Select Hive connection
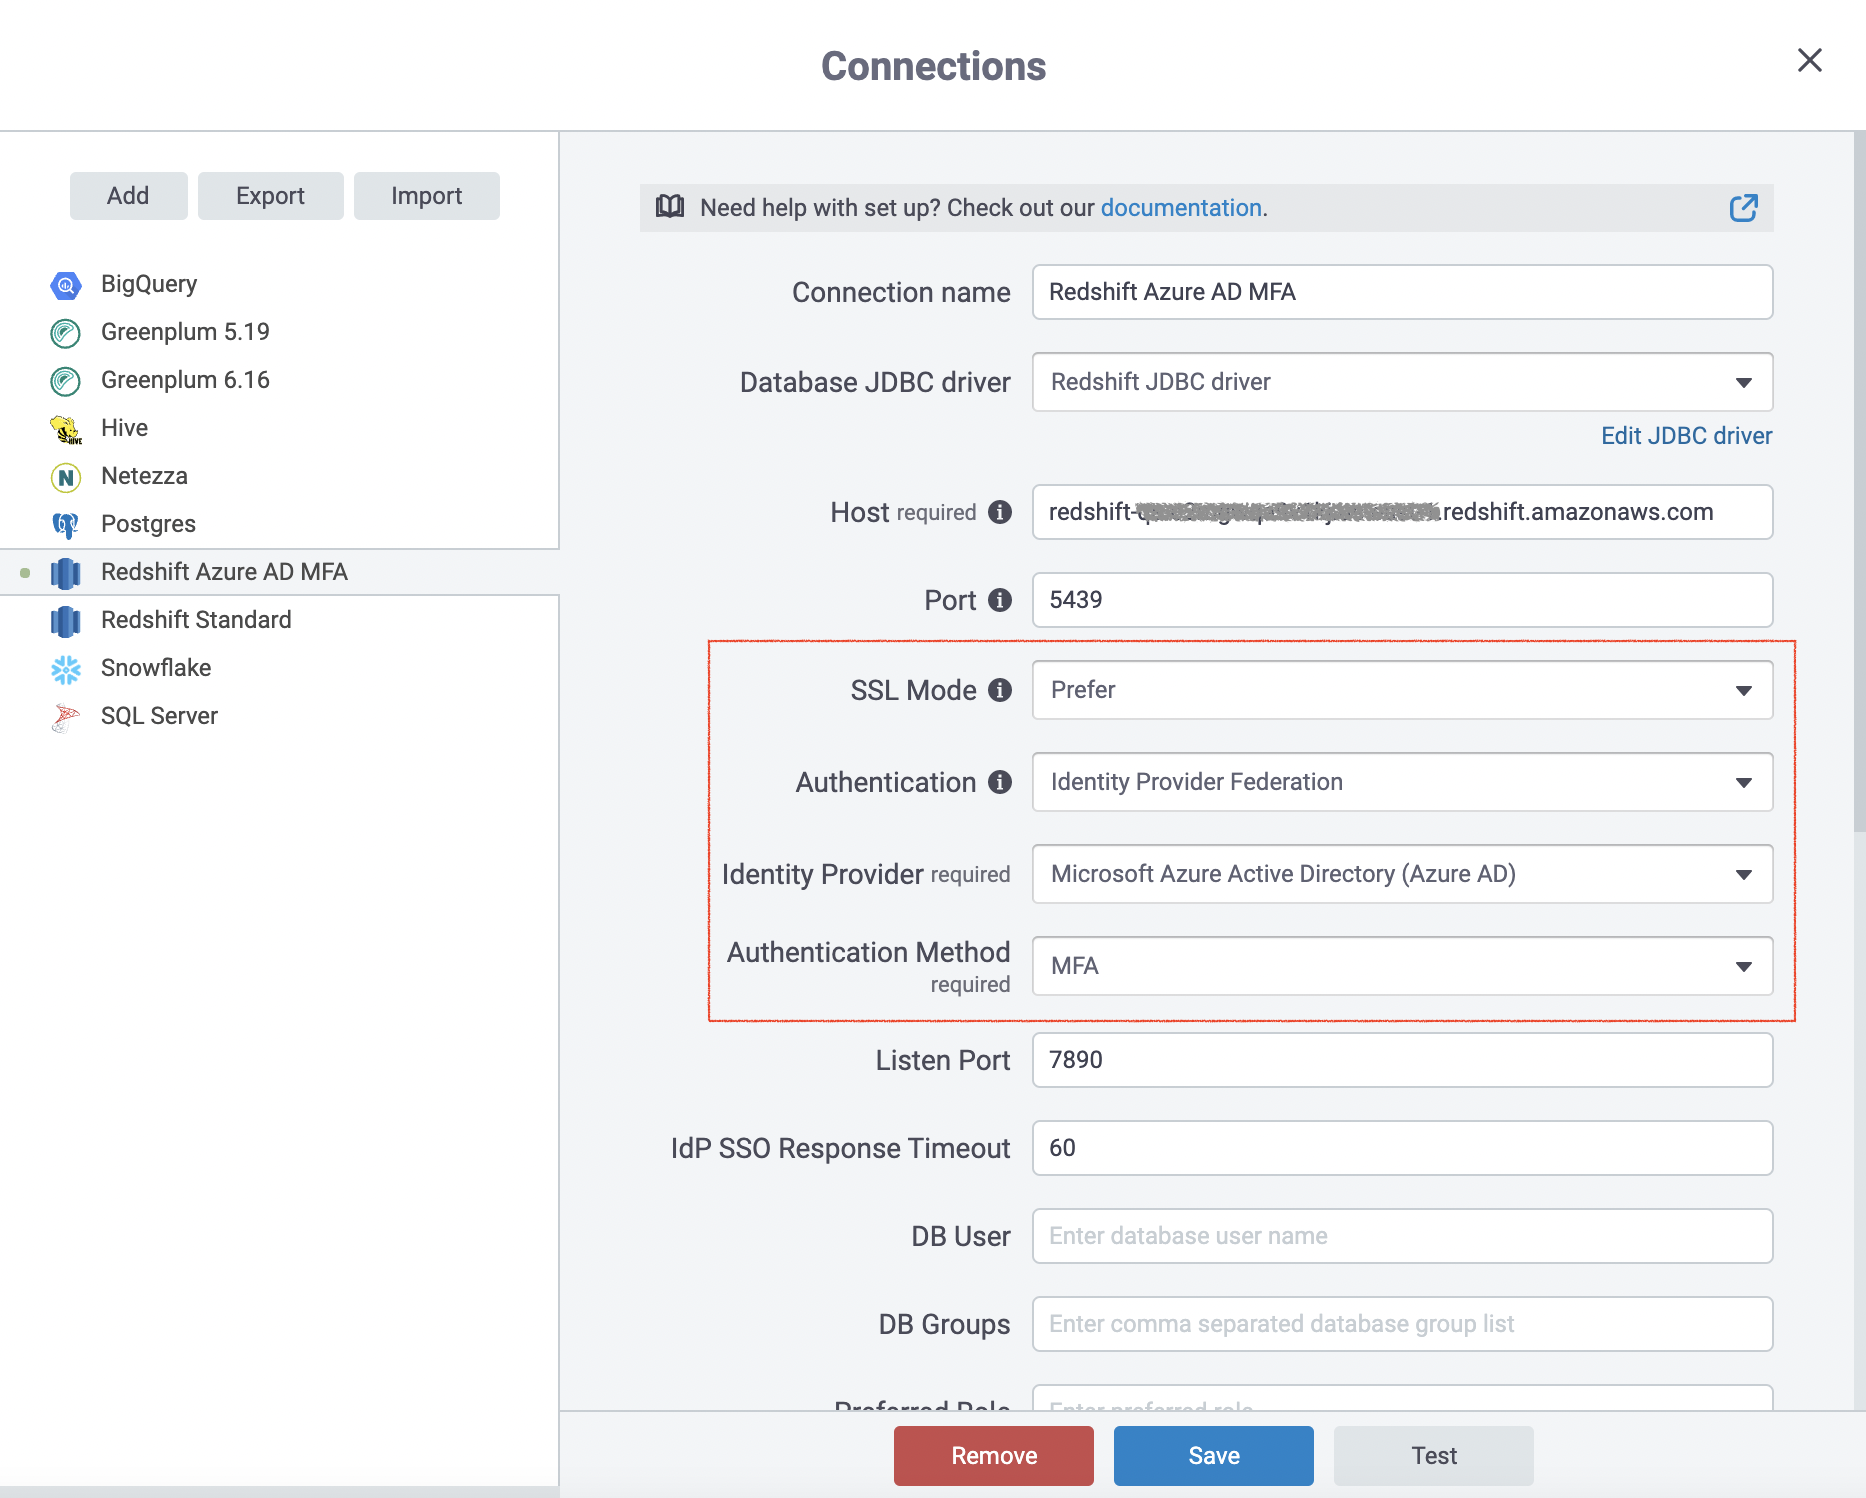The height and width of the screenshot is (1498, 1866). (279, 428)
